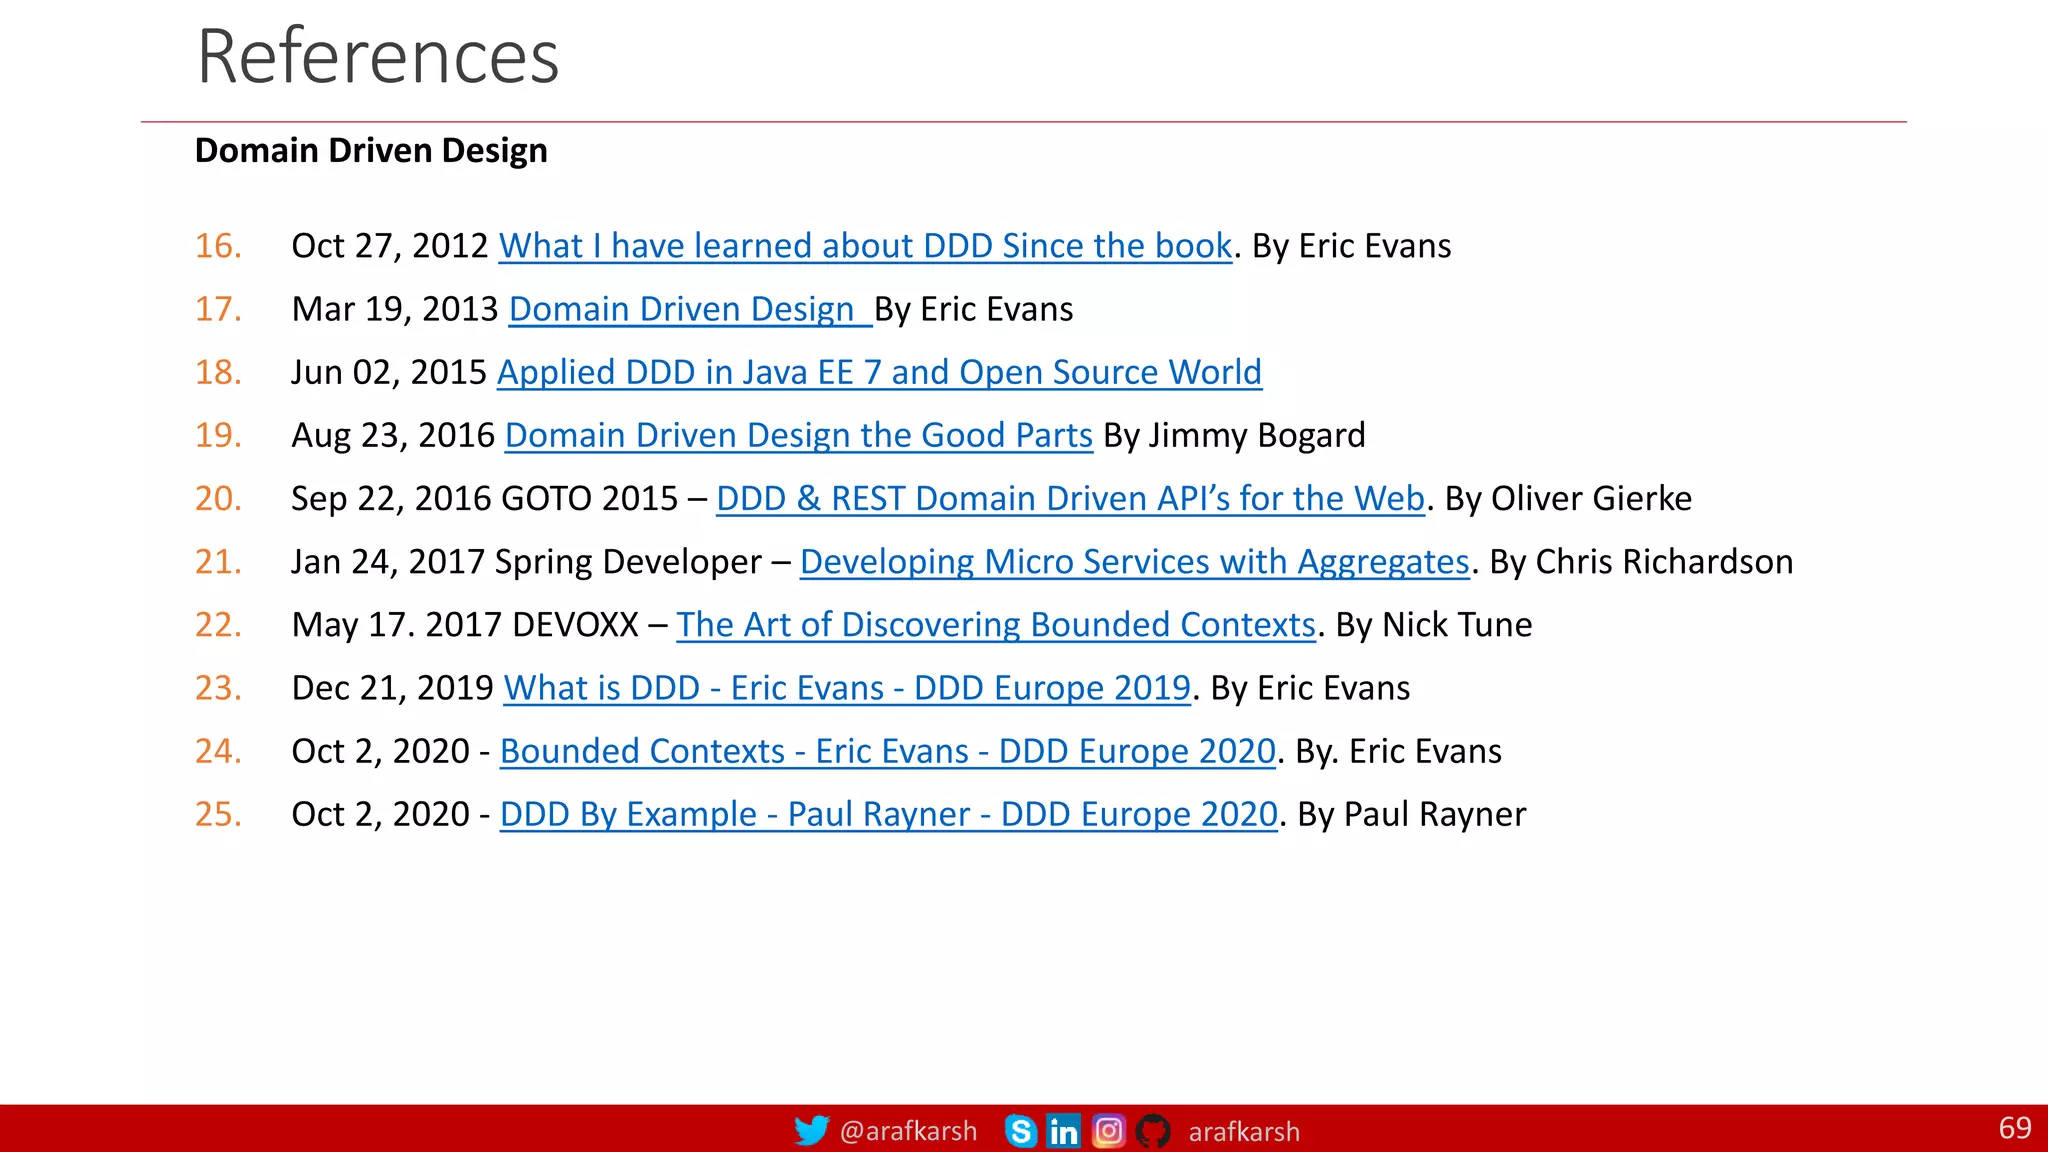The image size is (2048, 1152).
Task: Click the slide number 69
Action: [2014, 1128]
